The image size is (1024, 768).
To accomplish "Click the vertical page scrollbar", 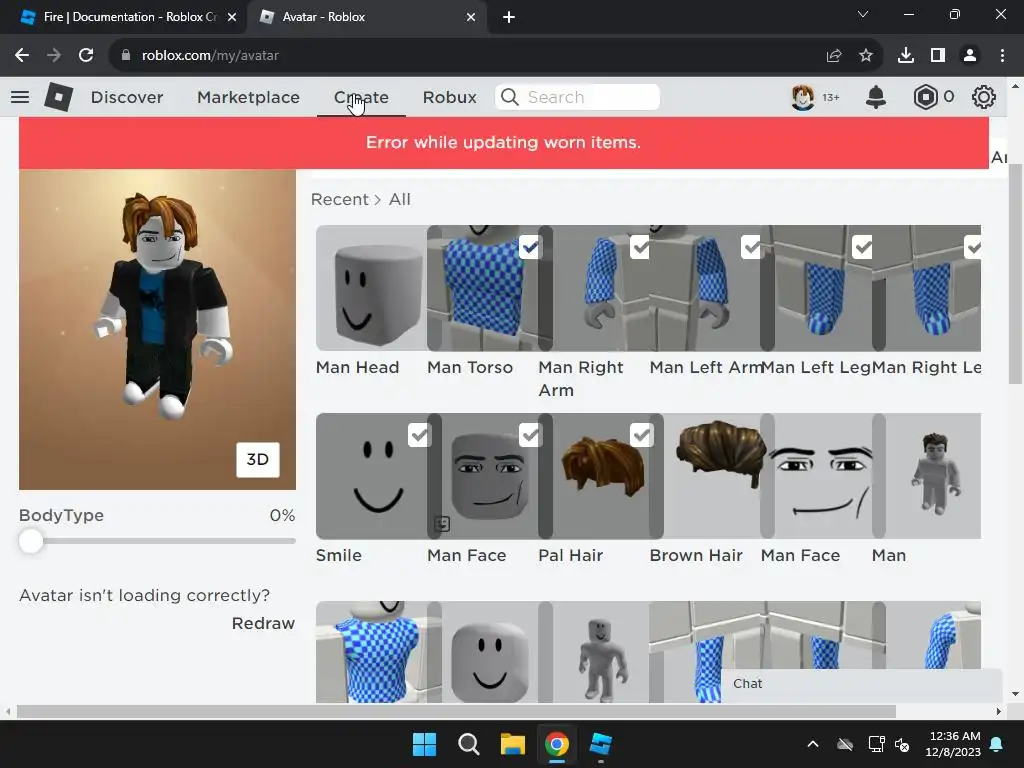I will click(1016, 274).
